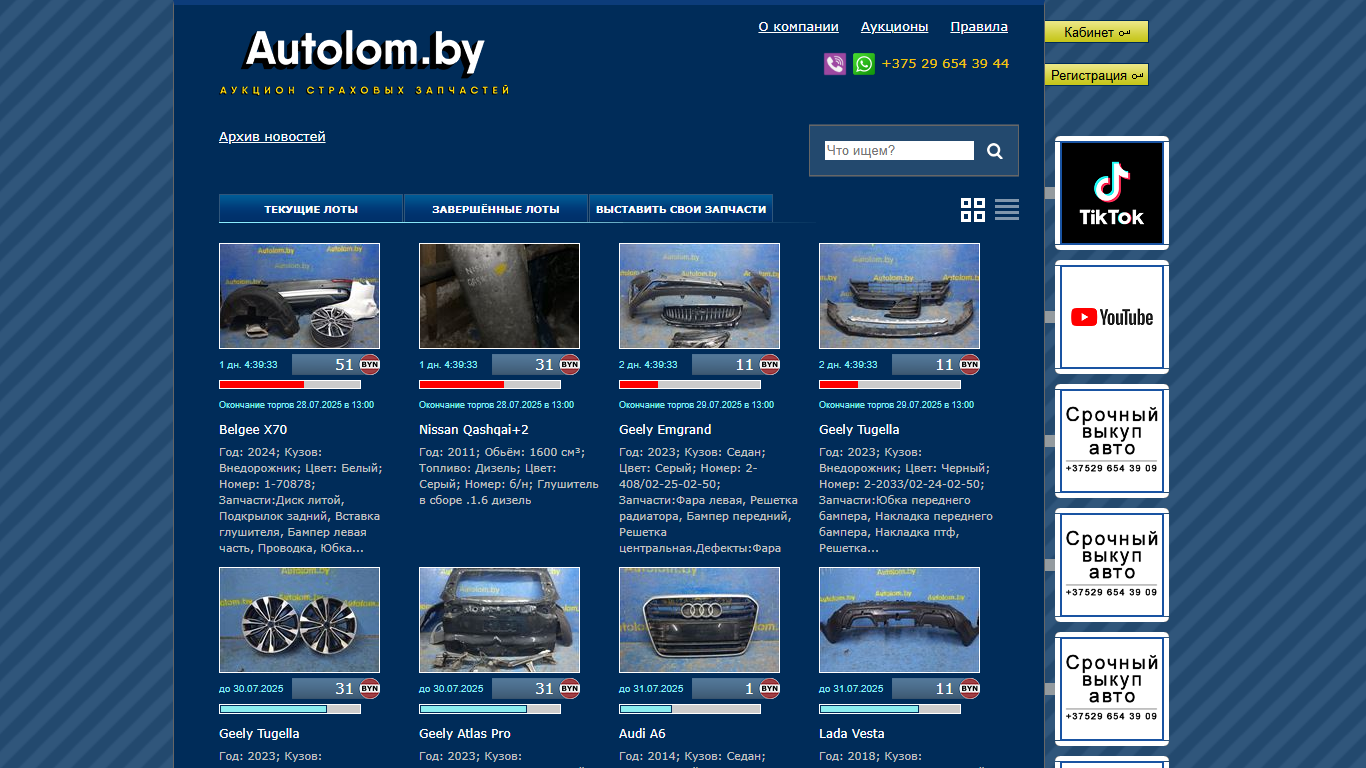Open the Текущие лоты tab
The image size is (1366, 768).
click(311, 209)
